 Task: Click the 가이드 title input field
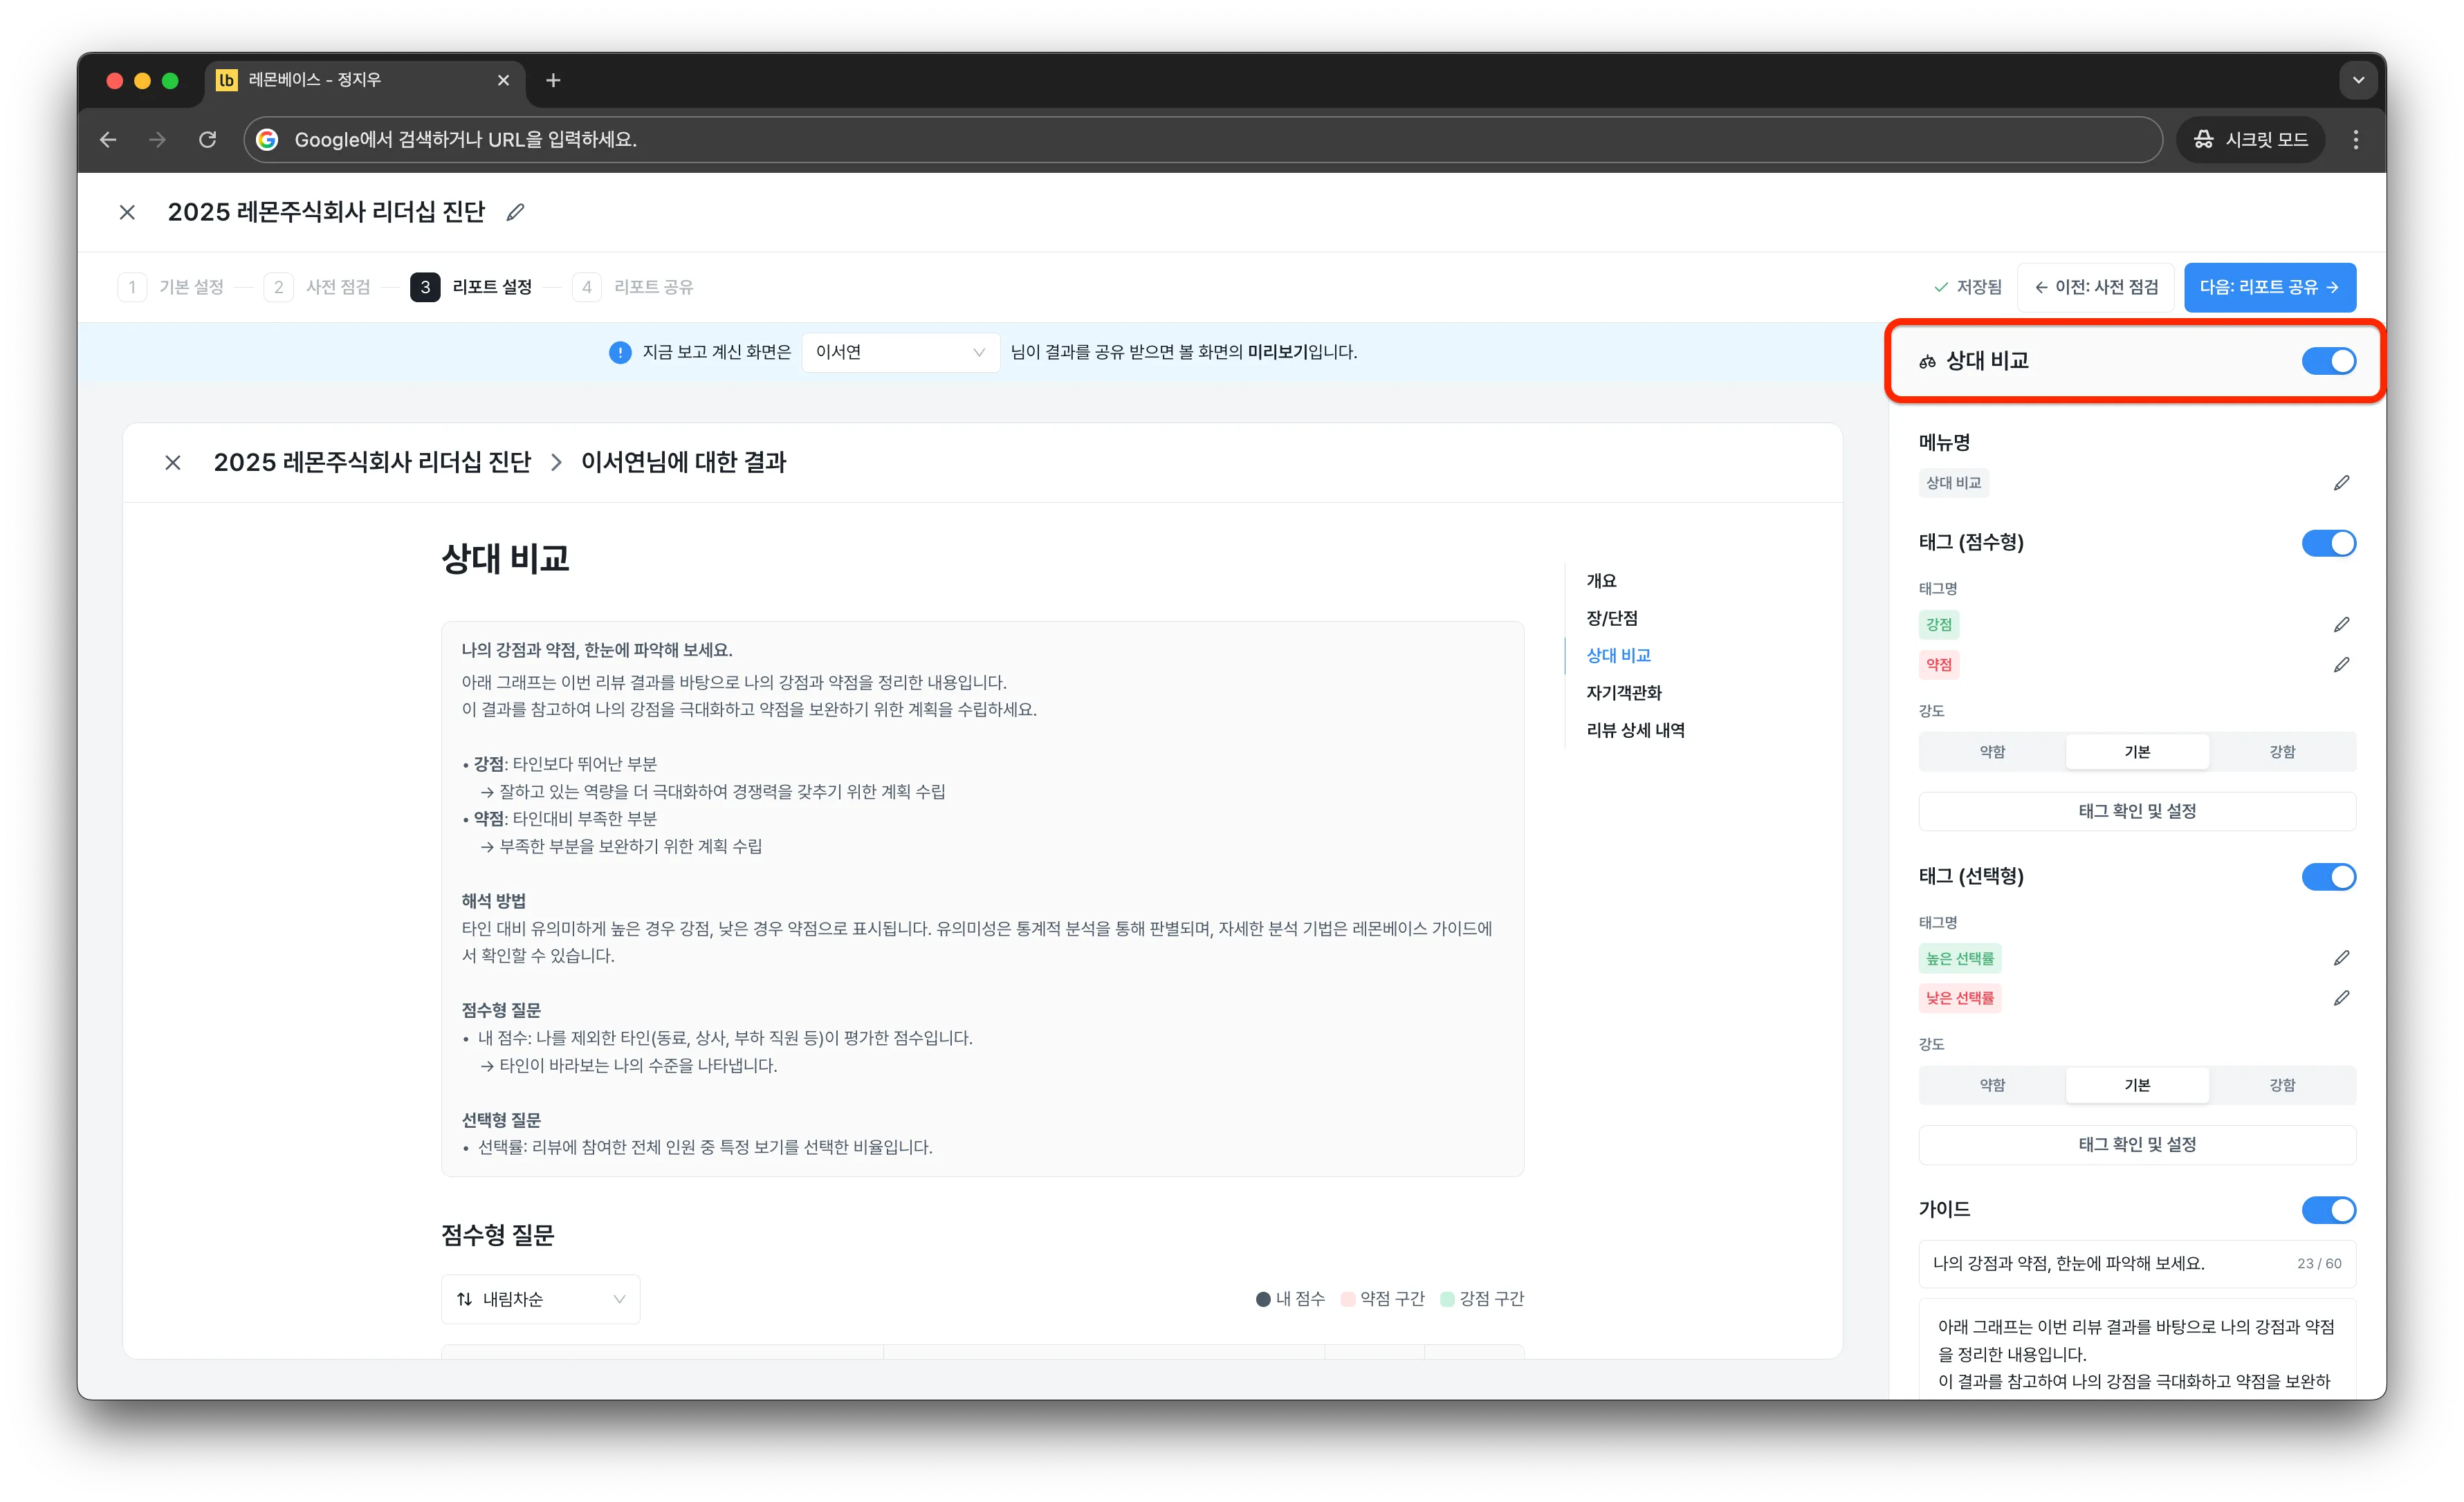[2136, 1263]
